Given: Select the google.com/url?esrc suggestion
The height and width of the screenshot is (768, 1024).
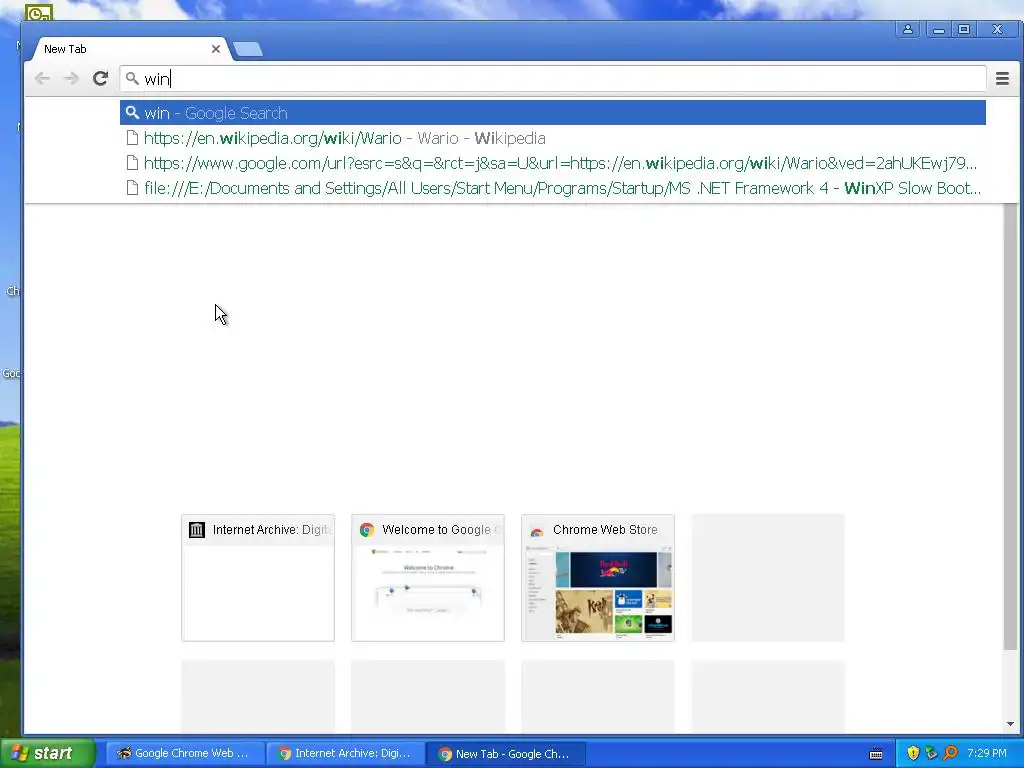Looking at the screenshot, I should coord(552,163).
